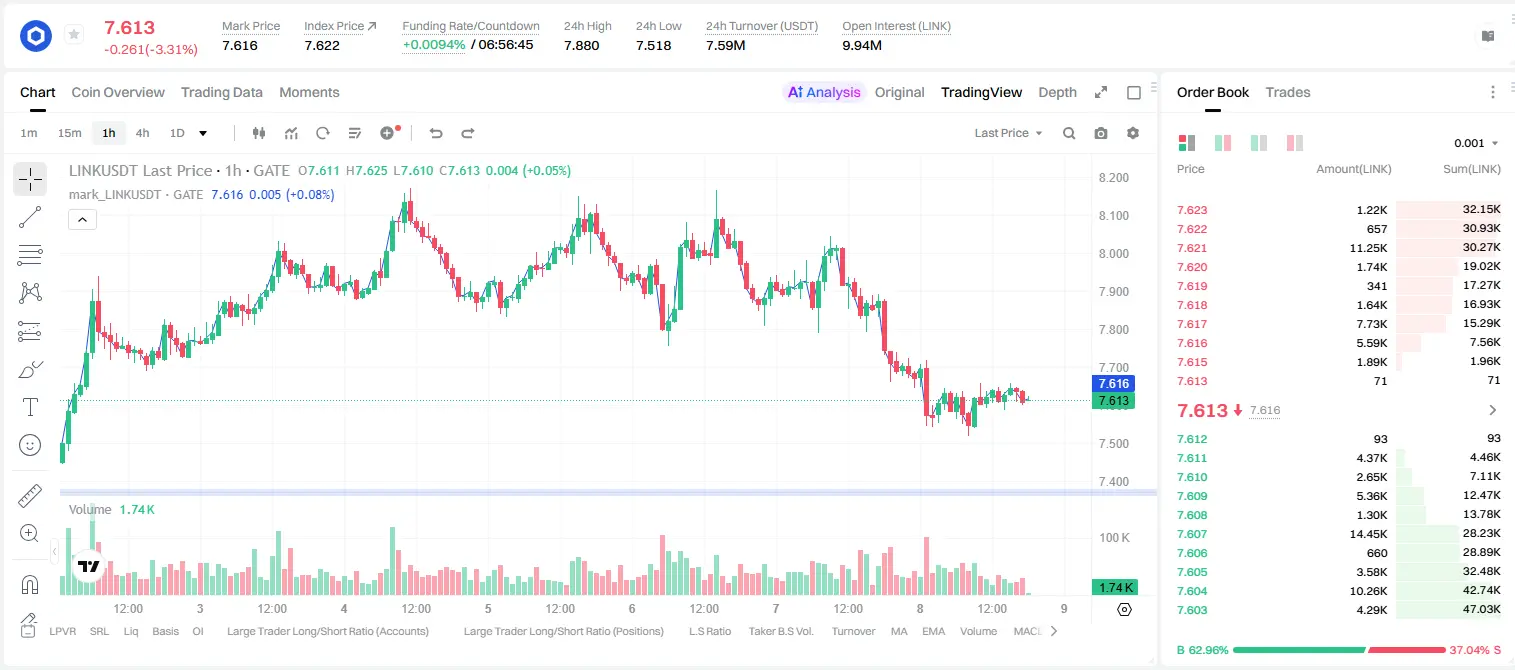
Task: Select the trend line drawing tool
Action: pos(30,217)
